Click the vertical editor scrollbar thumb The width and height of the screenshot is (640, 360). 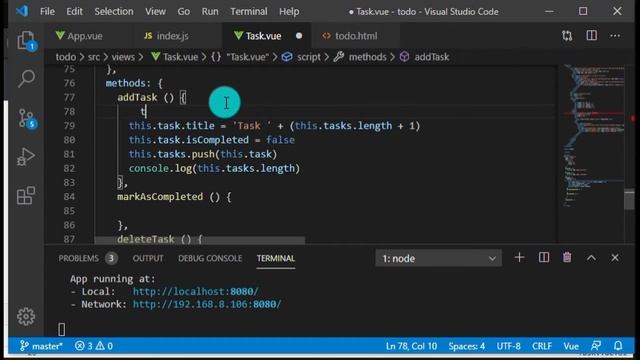[x=629, y=200]
